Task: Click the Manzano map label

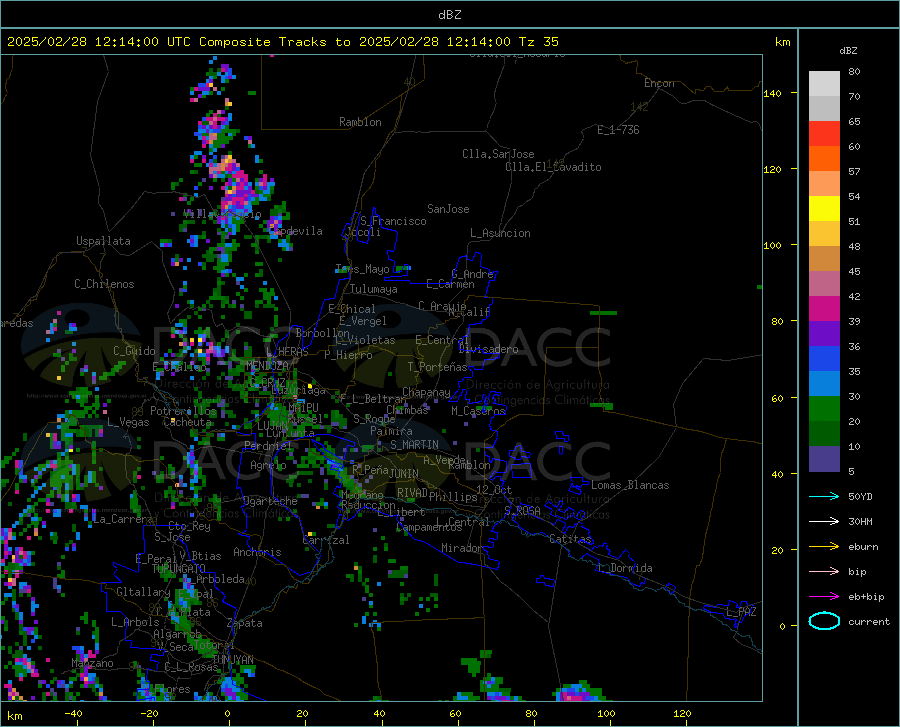Action: click(x=92, y=663)
